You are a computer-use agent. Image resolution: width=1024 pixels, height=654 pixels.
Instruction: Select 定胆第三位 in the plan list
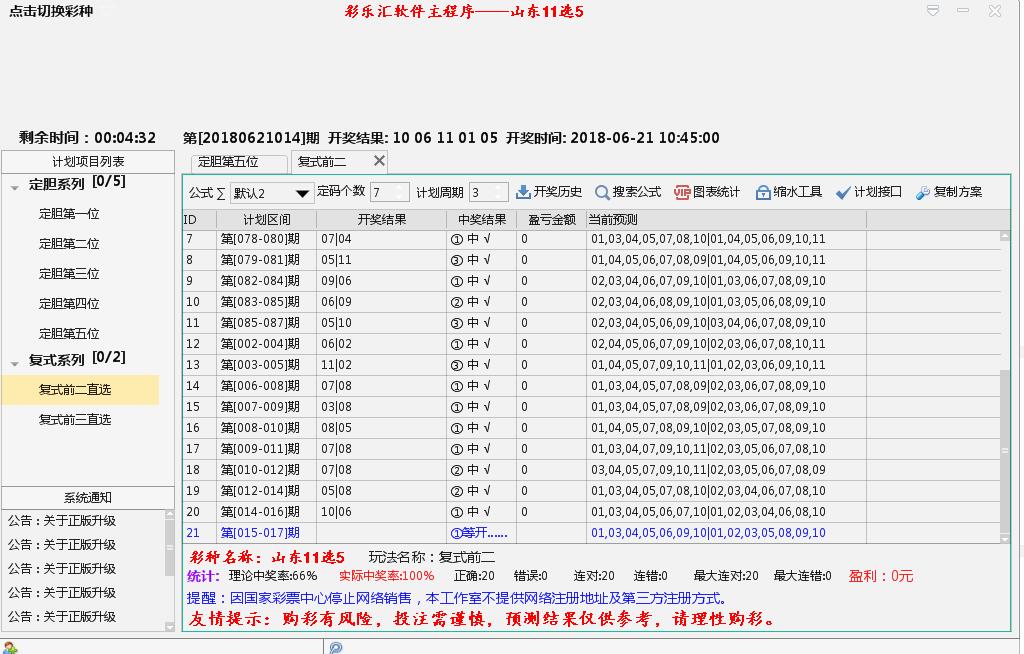(x=69, y=274)
